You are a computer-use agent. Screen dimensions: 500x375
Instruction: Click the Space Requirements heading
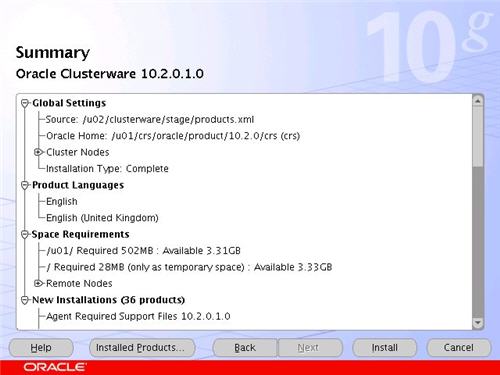(80, 234)
